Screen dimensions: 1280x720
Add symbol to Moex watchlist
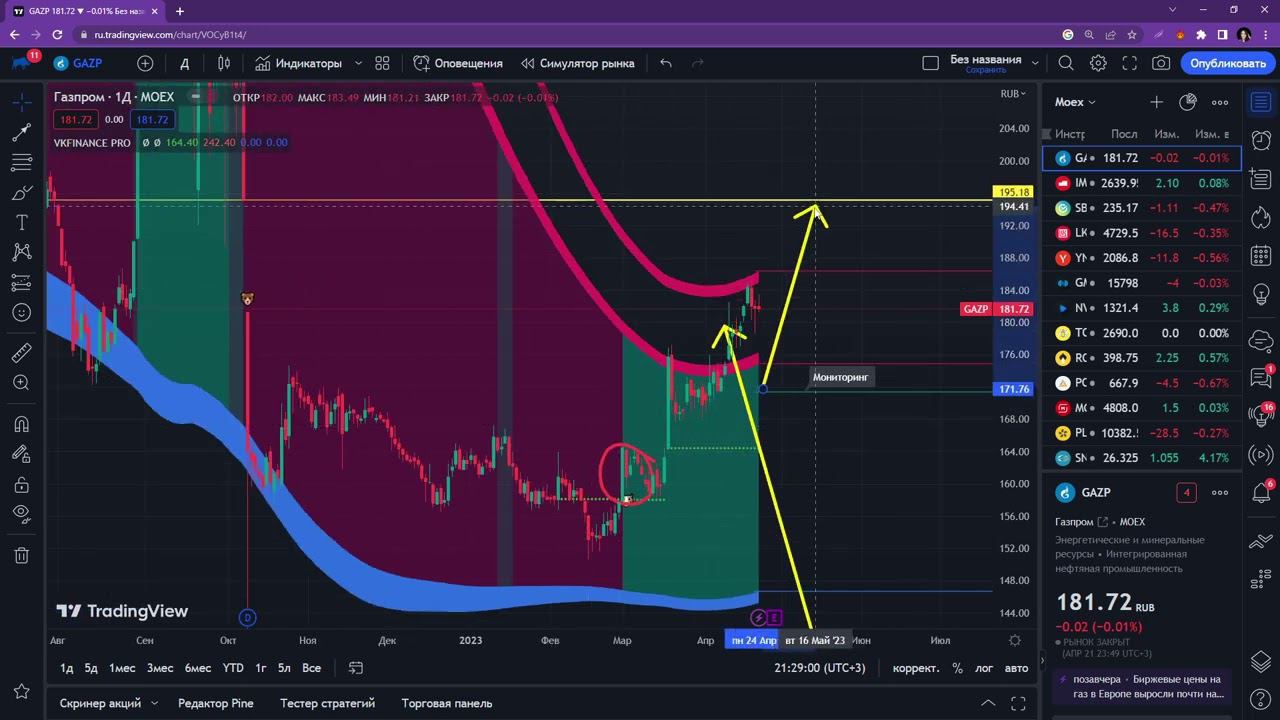[1156, 102]
